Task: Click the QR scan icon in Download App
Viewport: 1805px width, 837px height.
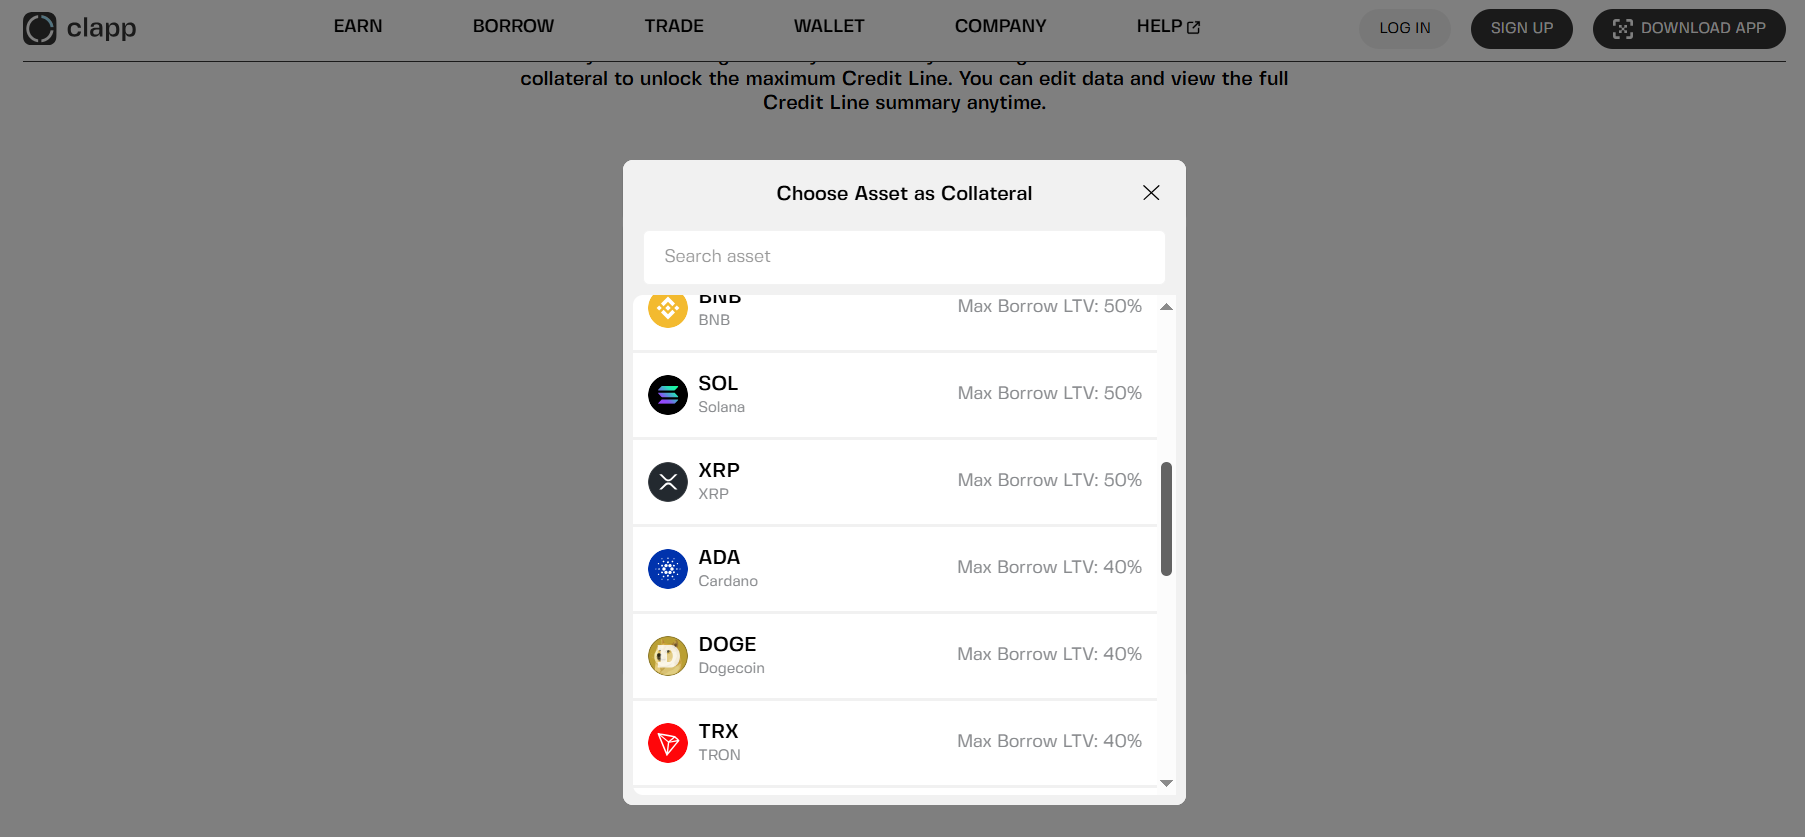Action: tap(1622, 29)
